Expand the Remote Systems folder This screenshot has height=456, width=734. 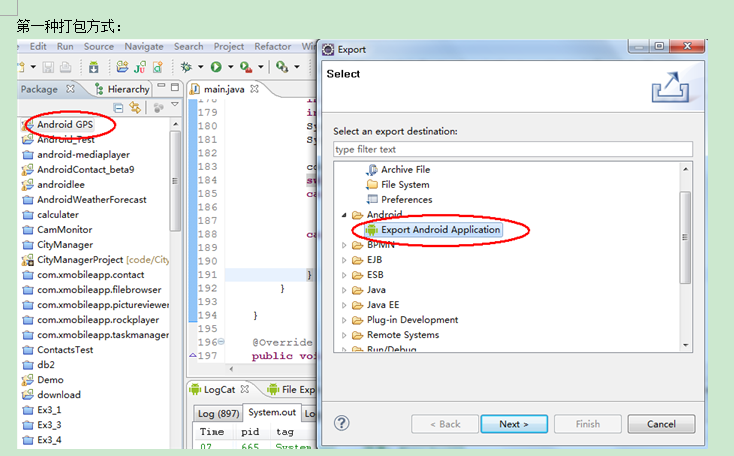click(344, 335)
